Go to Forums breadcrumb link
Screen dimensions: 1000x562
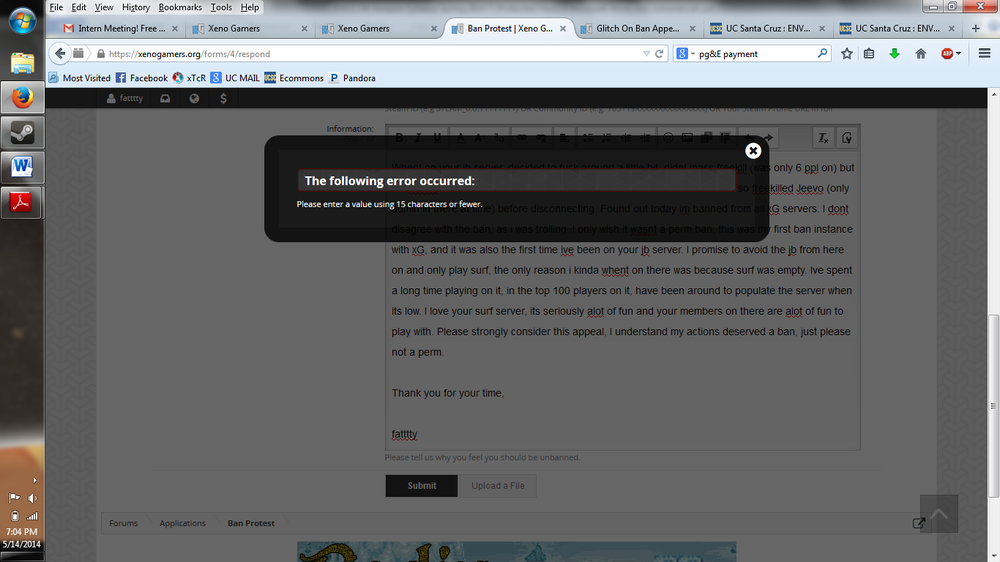click(123, 523)
